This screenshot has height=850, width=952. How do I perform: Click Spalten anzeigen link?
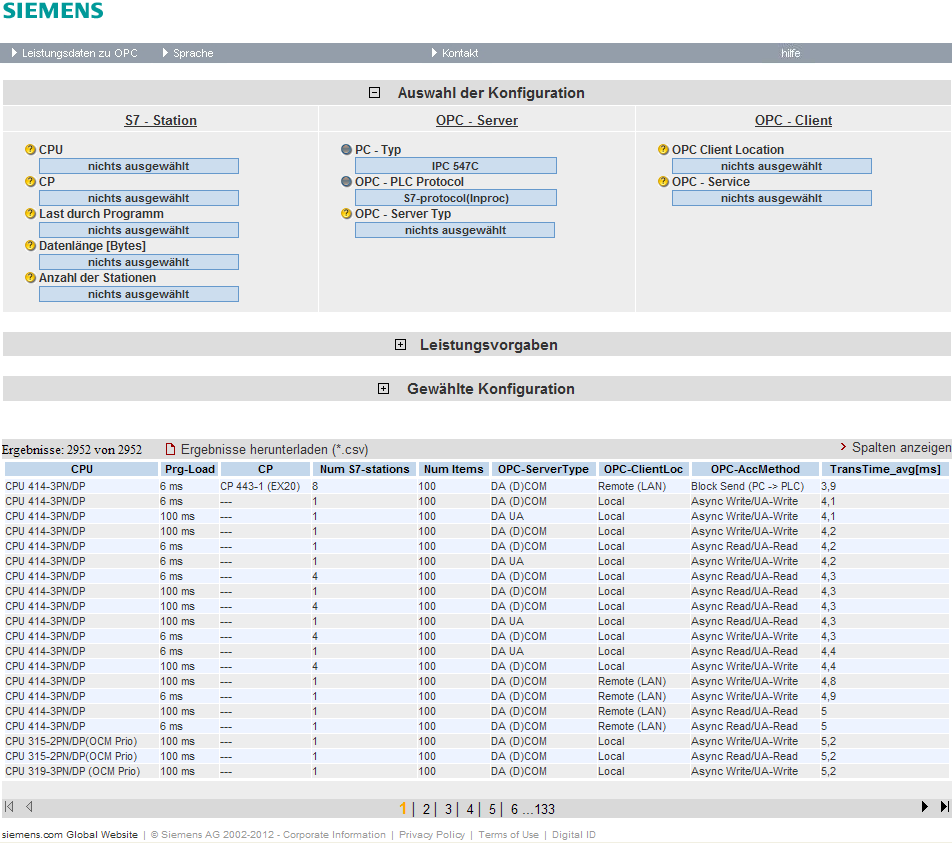pyautogui.click(x=901, y=447)
